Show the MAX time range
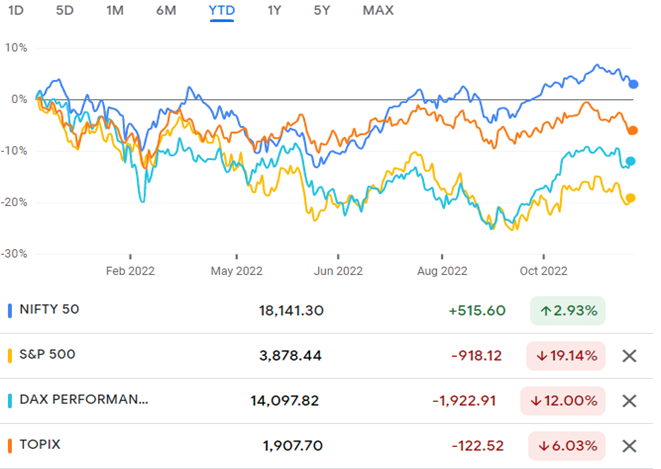661x469 pixels. click(378, 10)
